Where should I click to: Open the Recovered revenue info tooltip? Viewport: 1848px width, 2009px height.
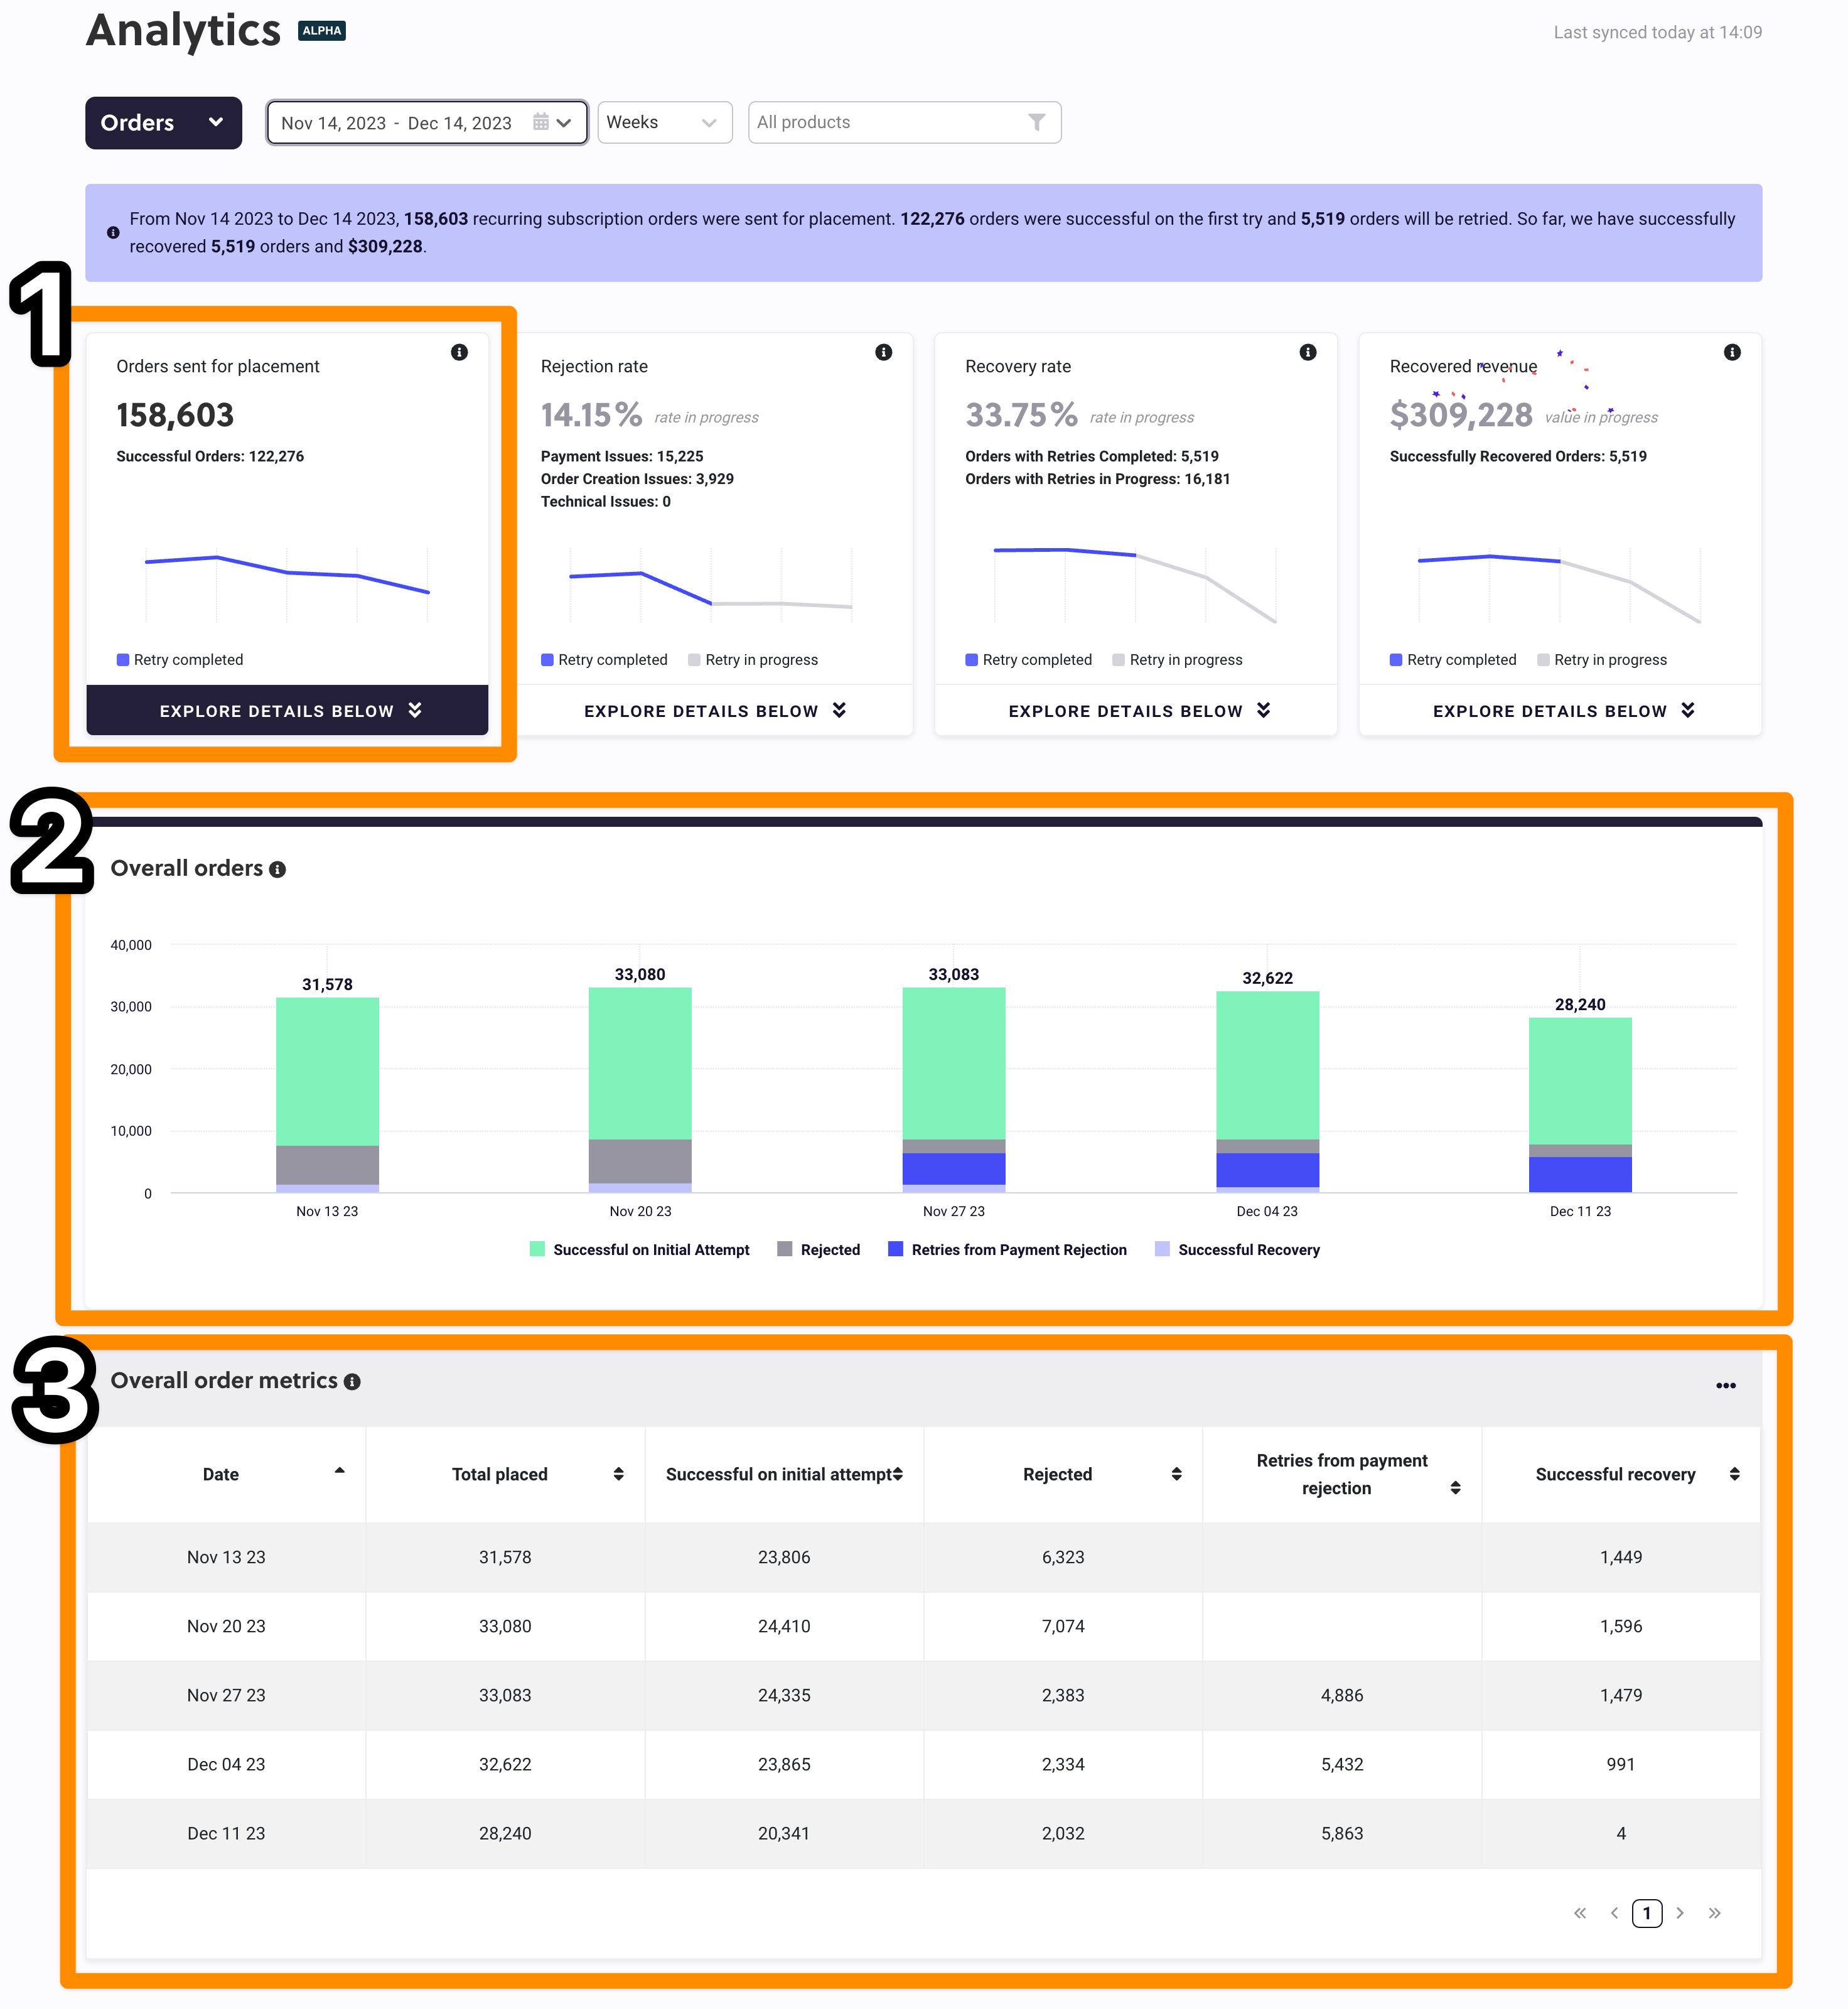pyautogui.click(x=1733, y=352)
